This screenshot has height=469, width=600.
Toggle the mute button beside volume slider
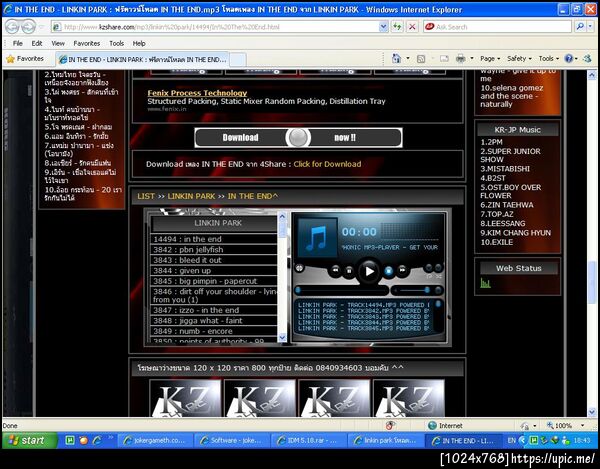[x=439, y=291]
